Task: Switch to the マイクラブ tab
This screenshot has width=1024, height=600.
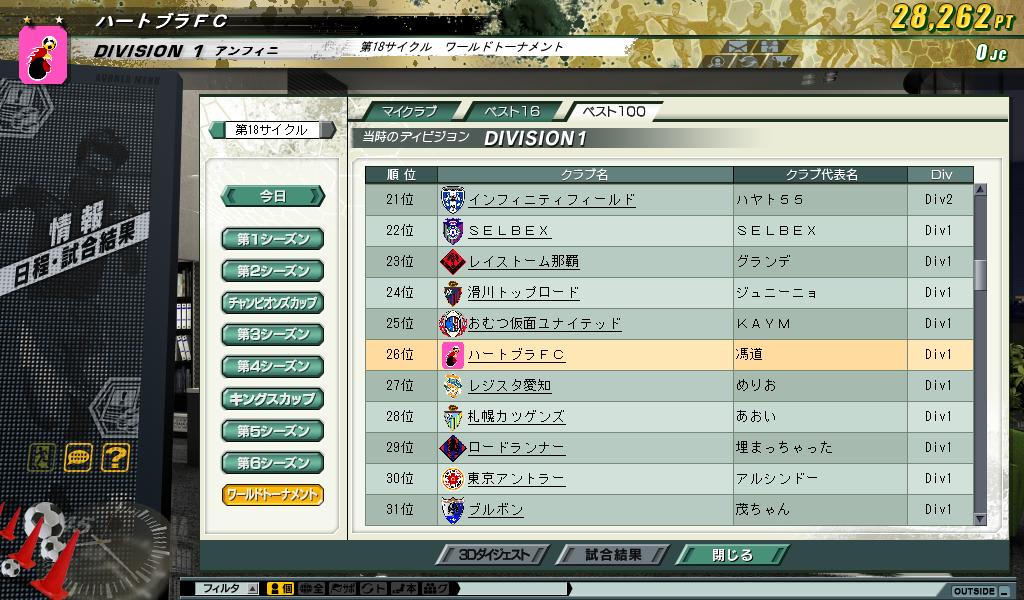Action: (x=409, y=112)
